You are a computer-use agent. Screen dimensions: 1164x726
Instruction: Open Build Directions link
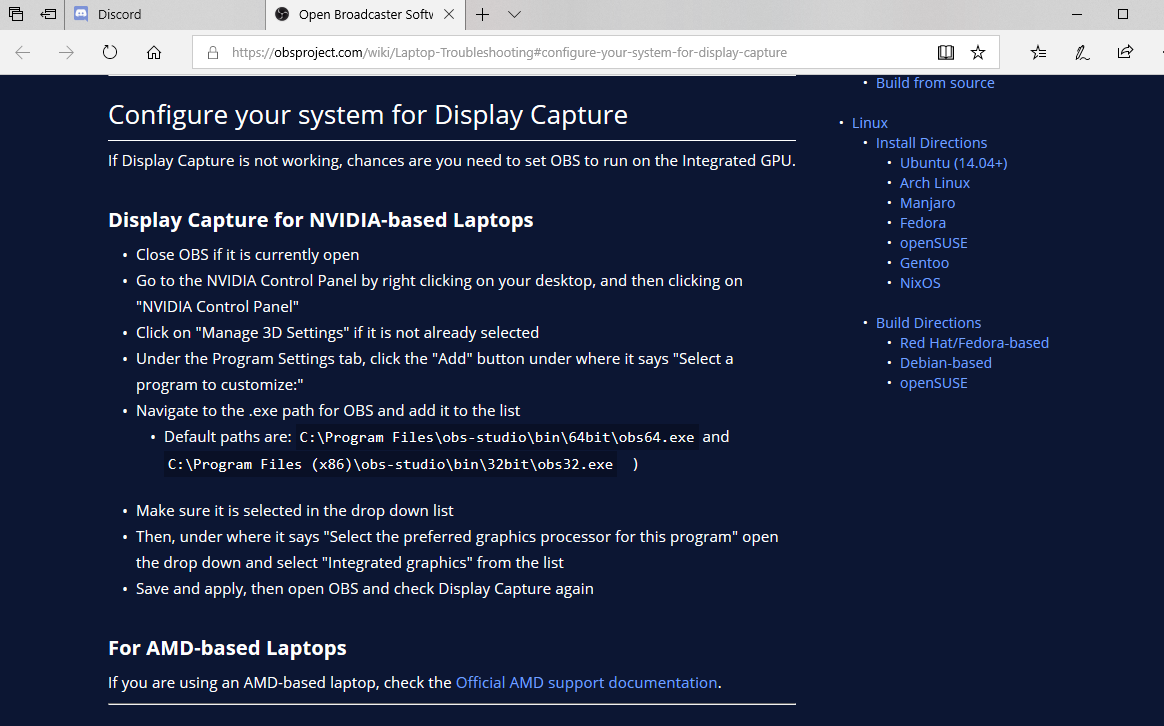[x=928, y=324]
